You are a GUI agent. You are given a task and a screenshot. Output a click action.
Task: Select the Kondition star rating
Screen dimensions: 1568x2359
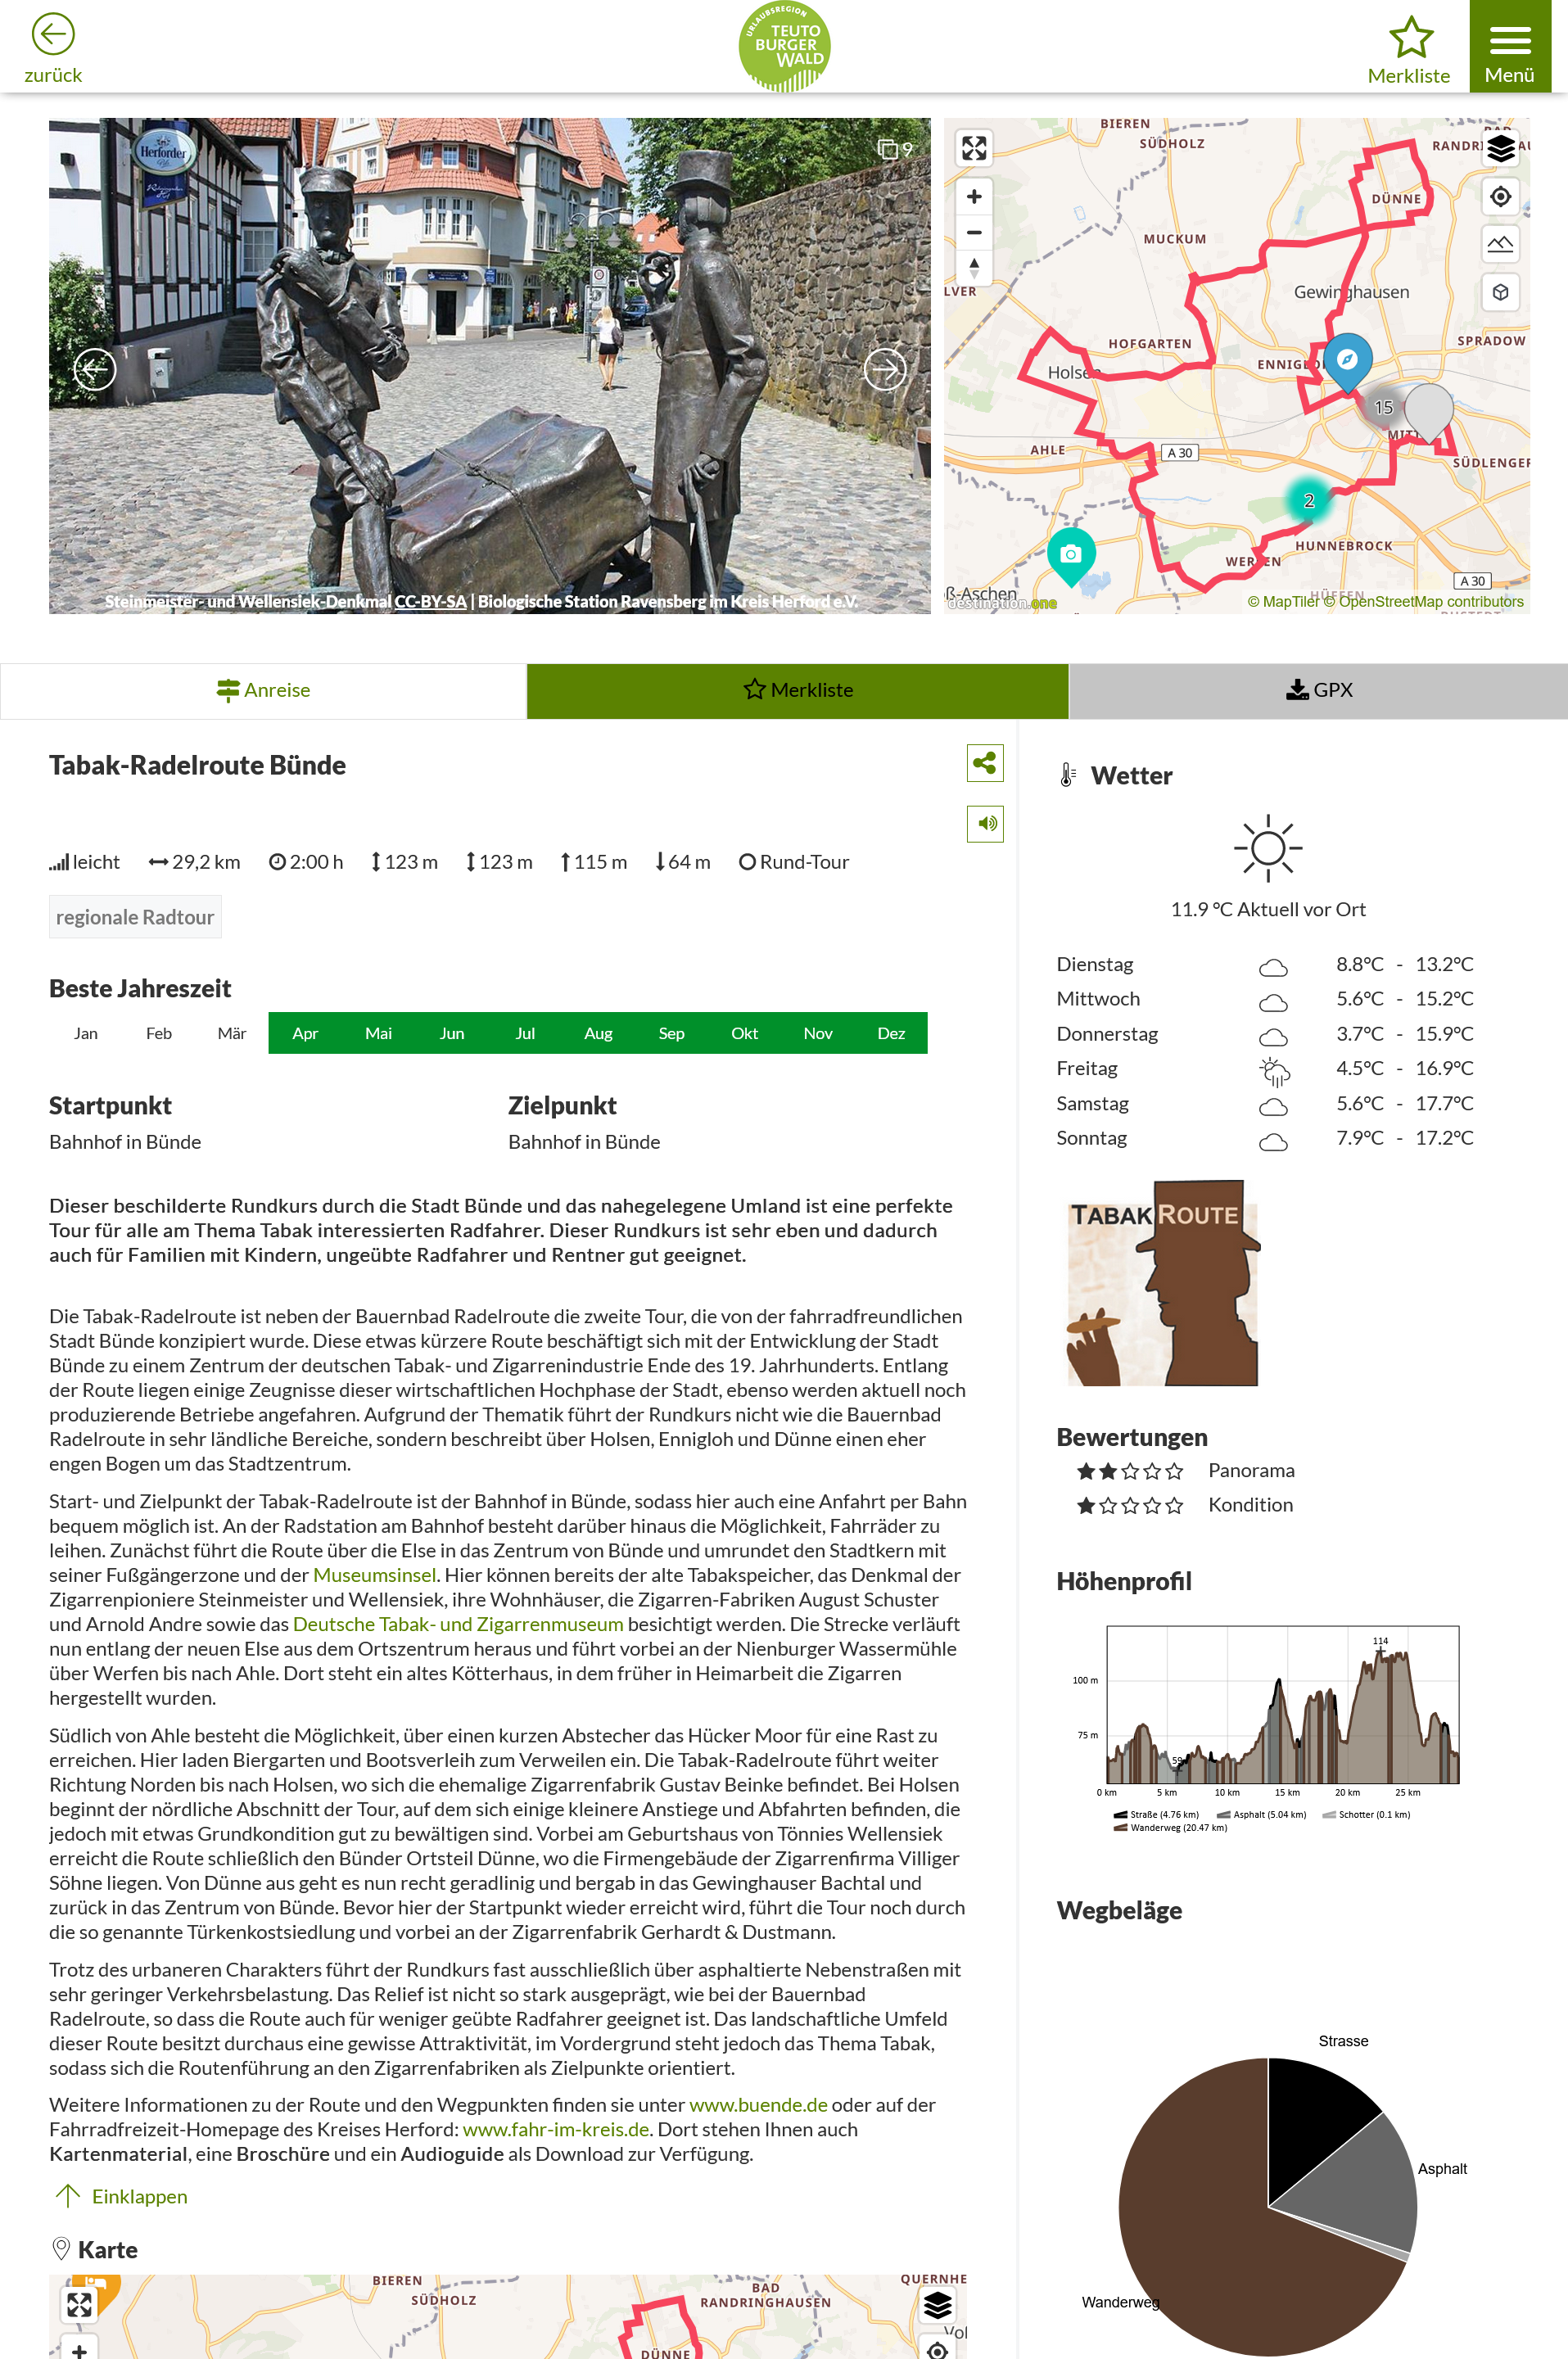point(1130,1506)
